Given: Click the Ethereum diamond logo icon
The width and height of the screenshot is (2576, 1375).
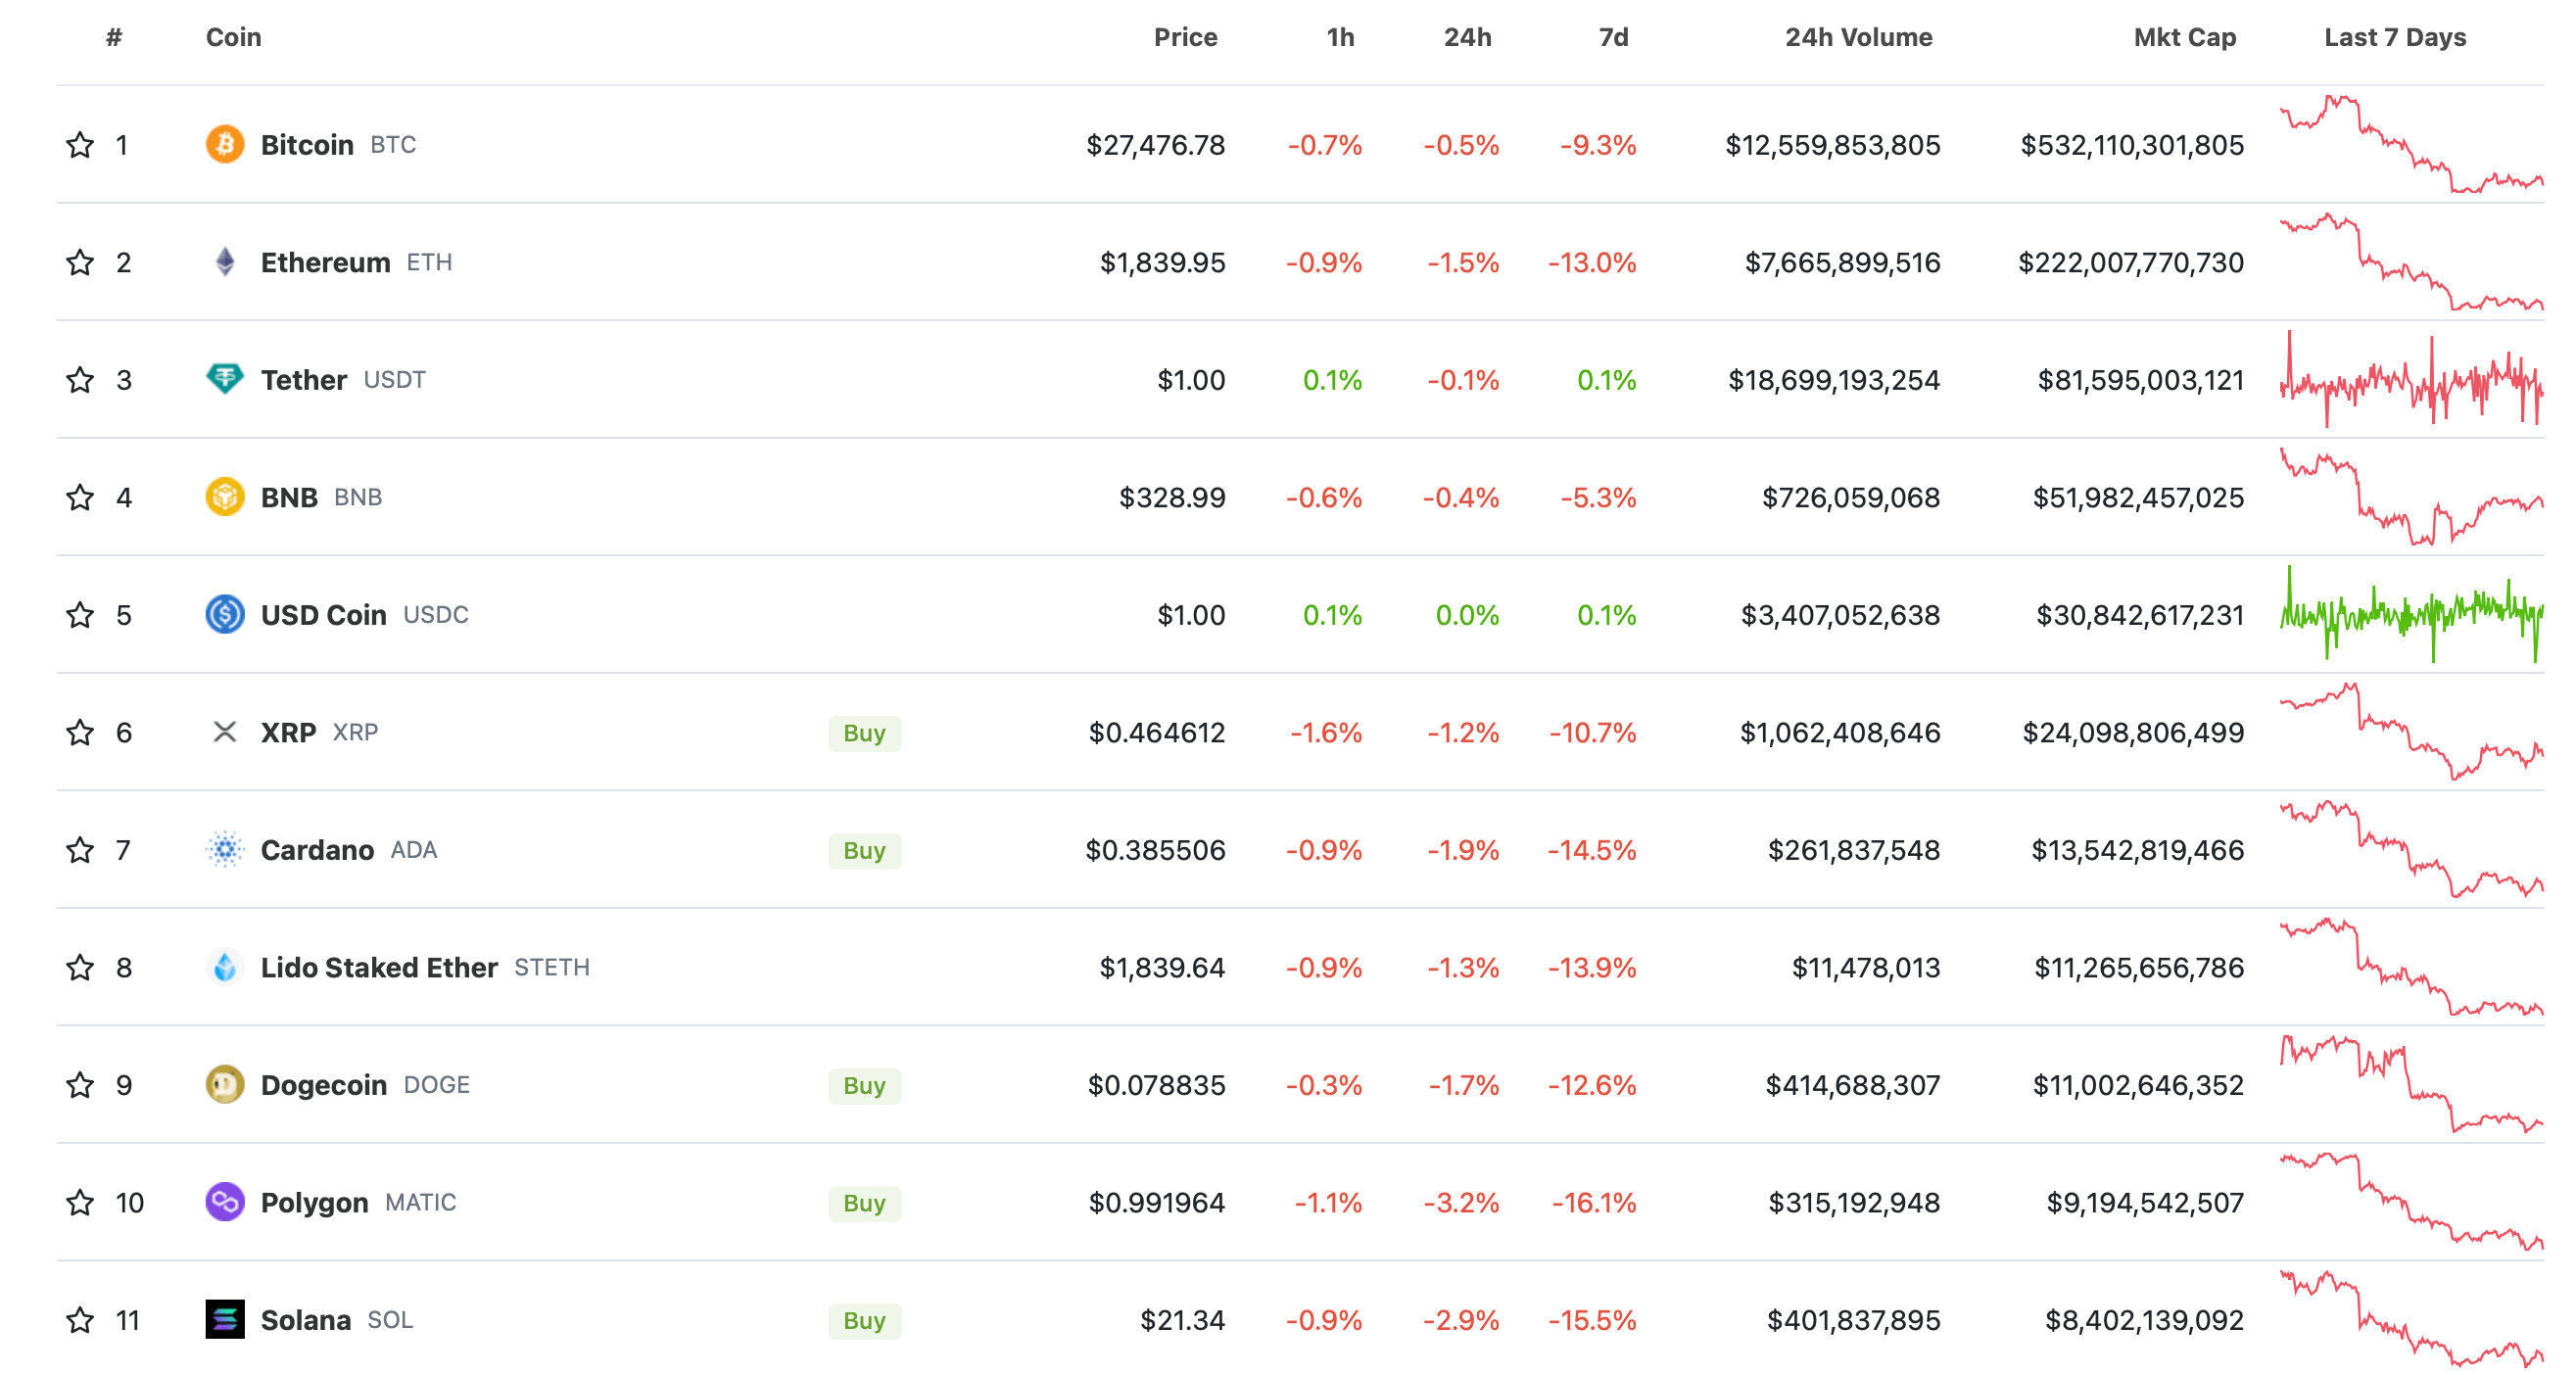Looking at the screenshot, I should tap(225, 262).
